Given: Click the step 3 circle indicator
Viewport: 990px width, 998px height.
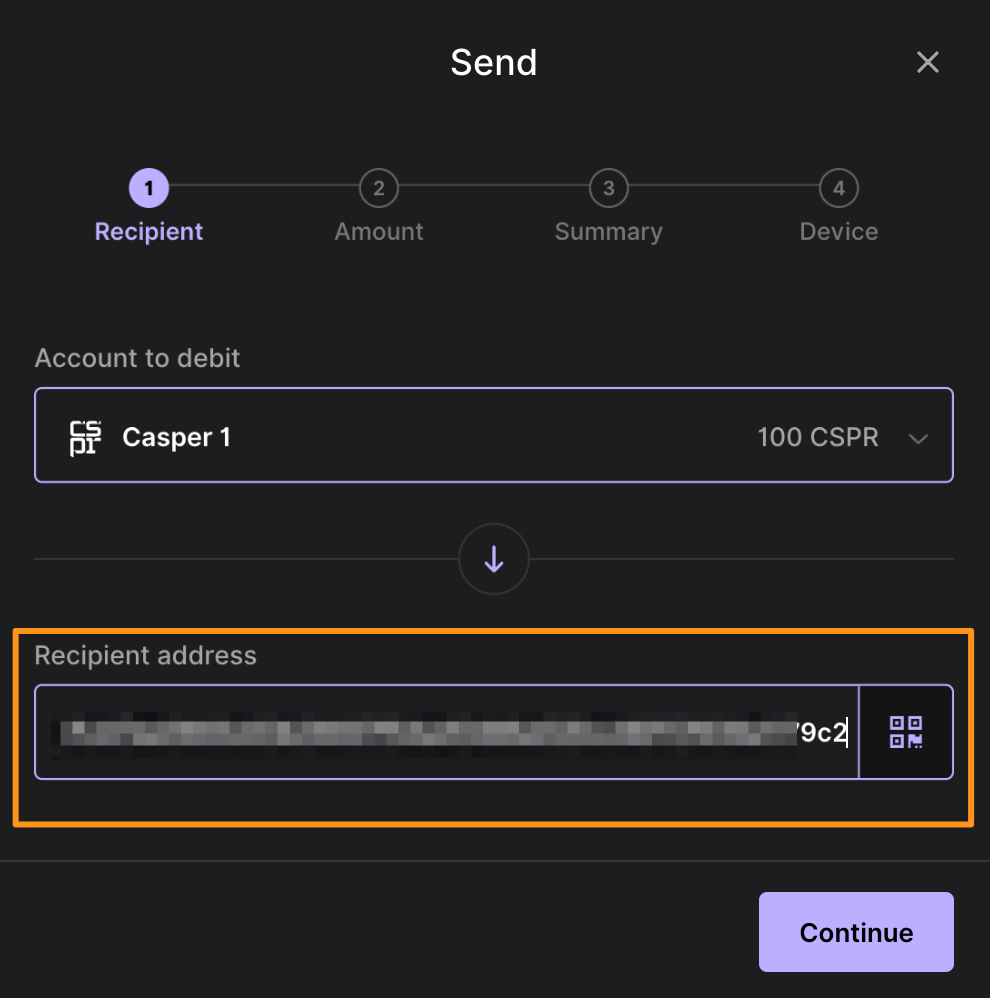Looking at the screenshot, I should click(x=608, y=188).
